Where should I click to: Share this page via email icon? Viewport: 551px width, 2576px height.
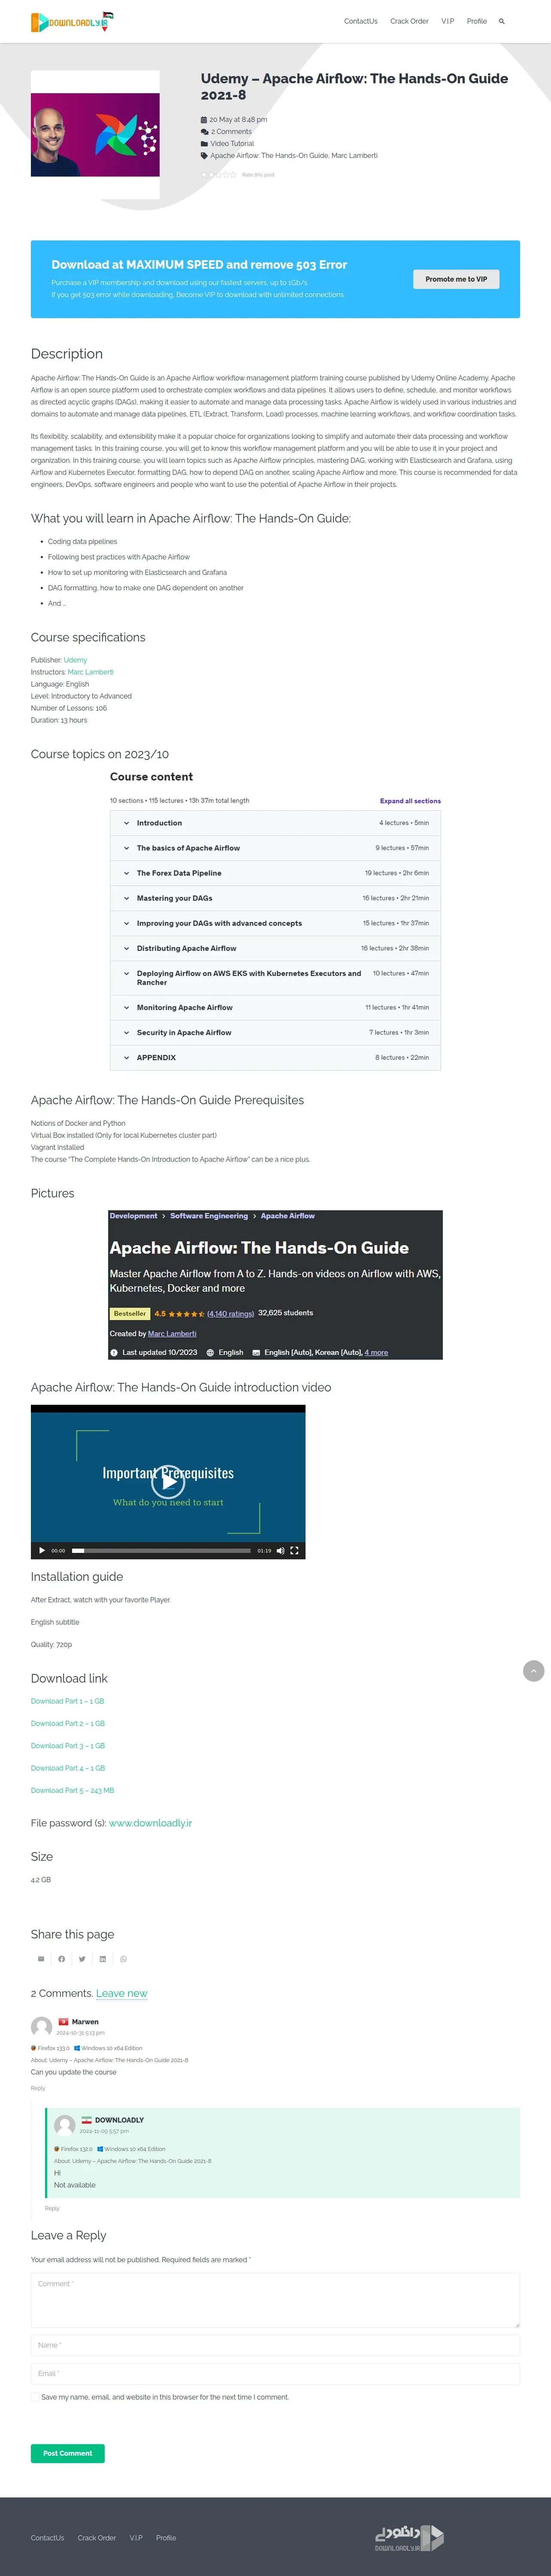coord(41,1959)
